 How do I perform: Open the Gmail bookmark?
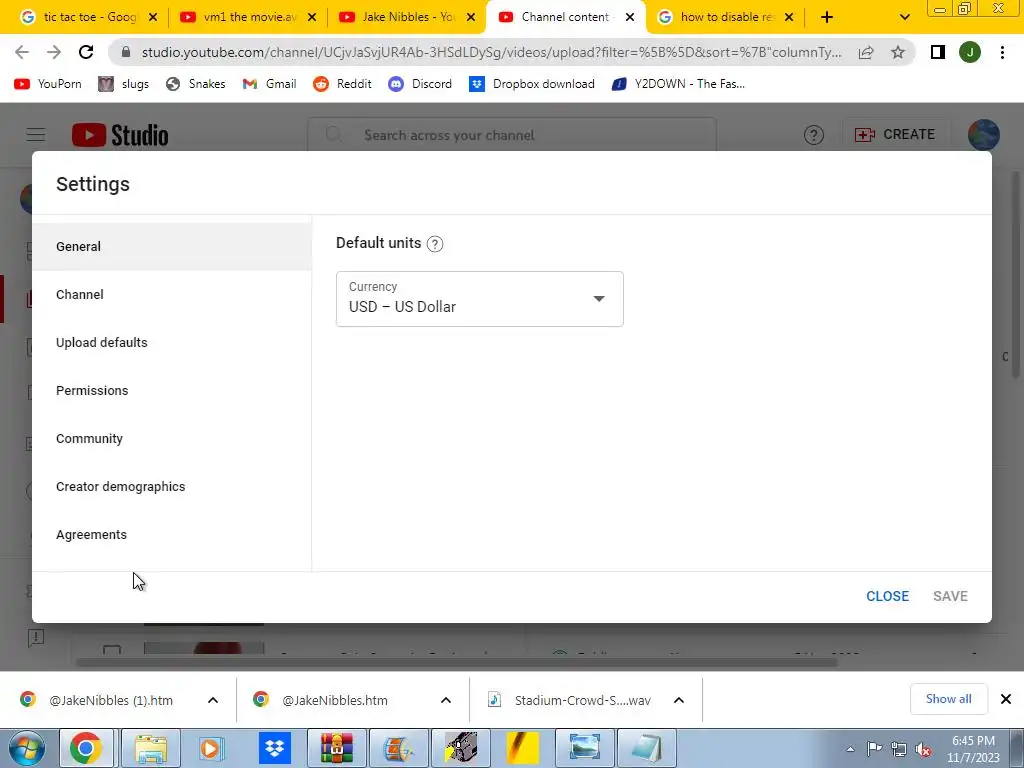[269, 84]
